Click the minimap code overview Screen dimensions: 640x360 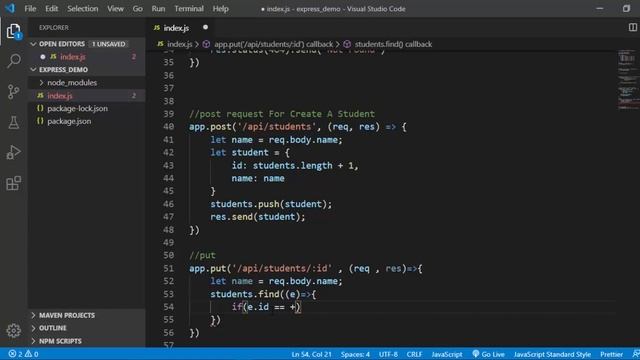pos(628,80)
